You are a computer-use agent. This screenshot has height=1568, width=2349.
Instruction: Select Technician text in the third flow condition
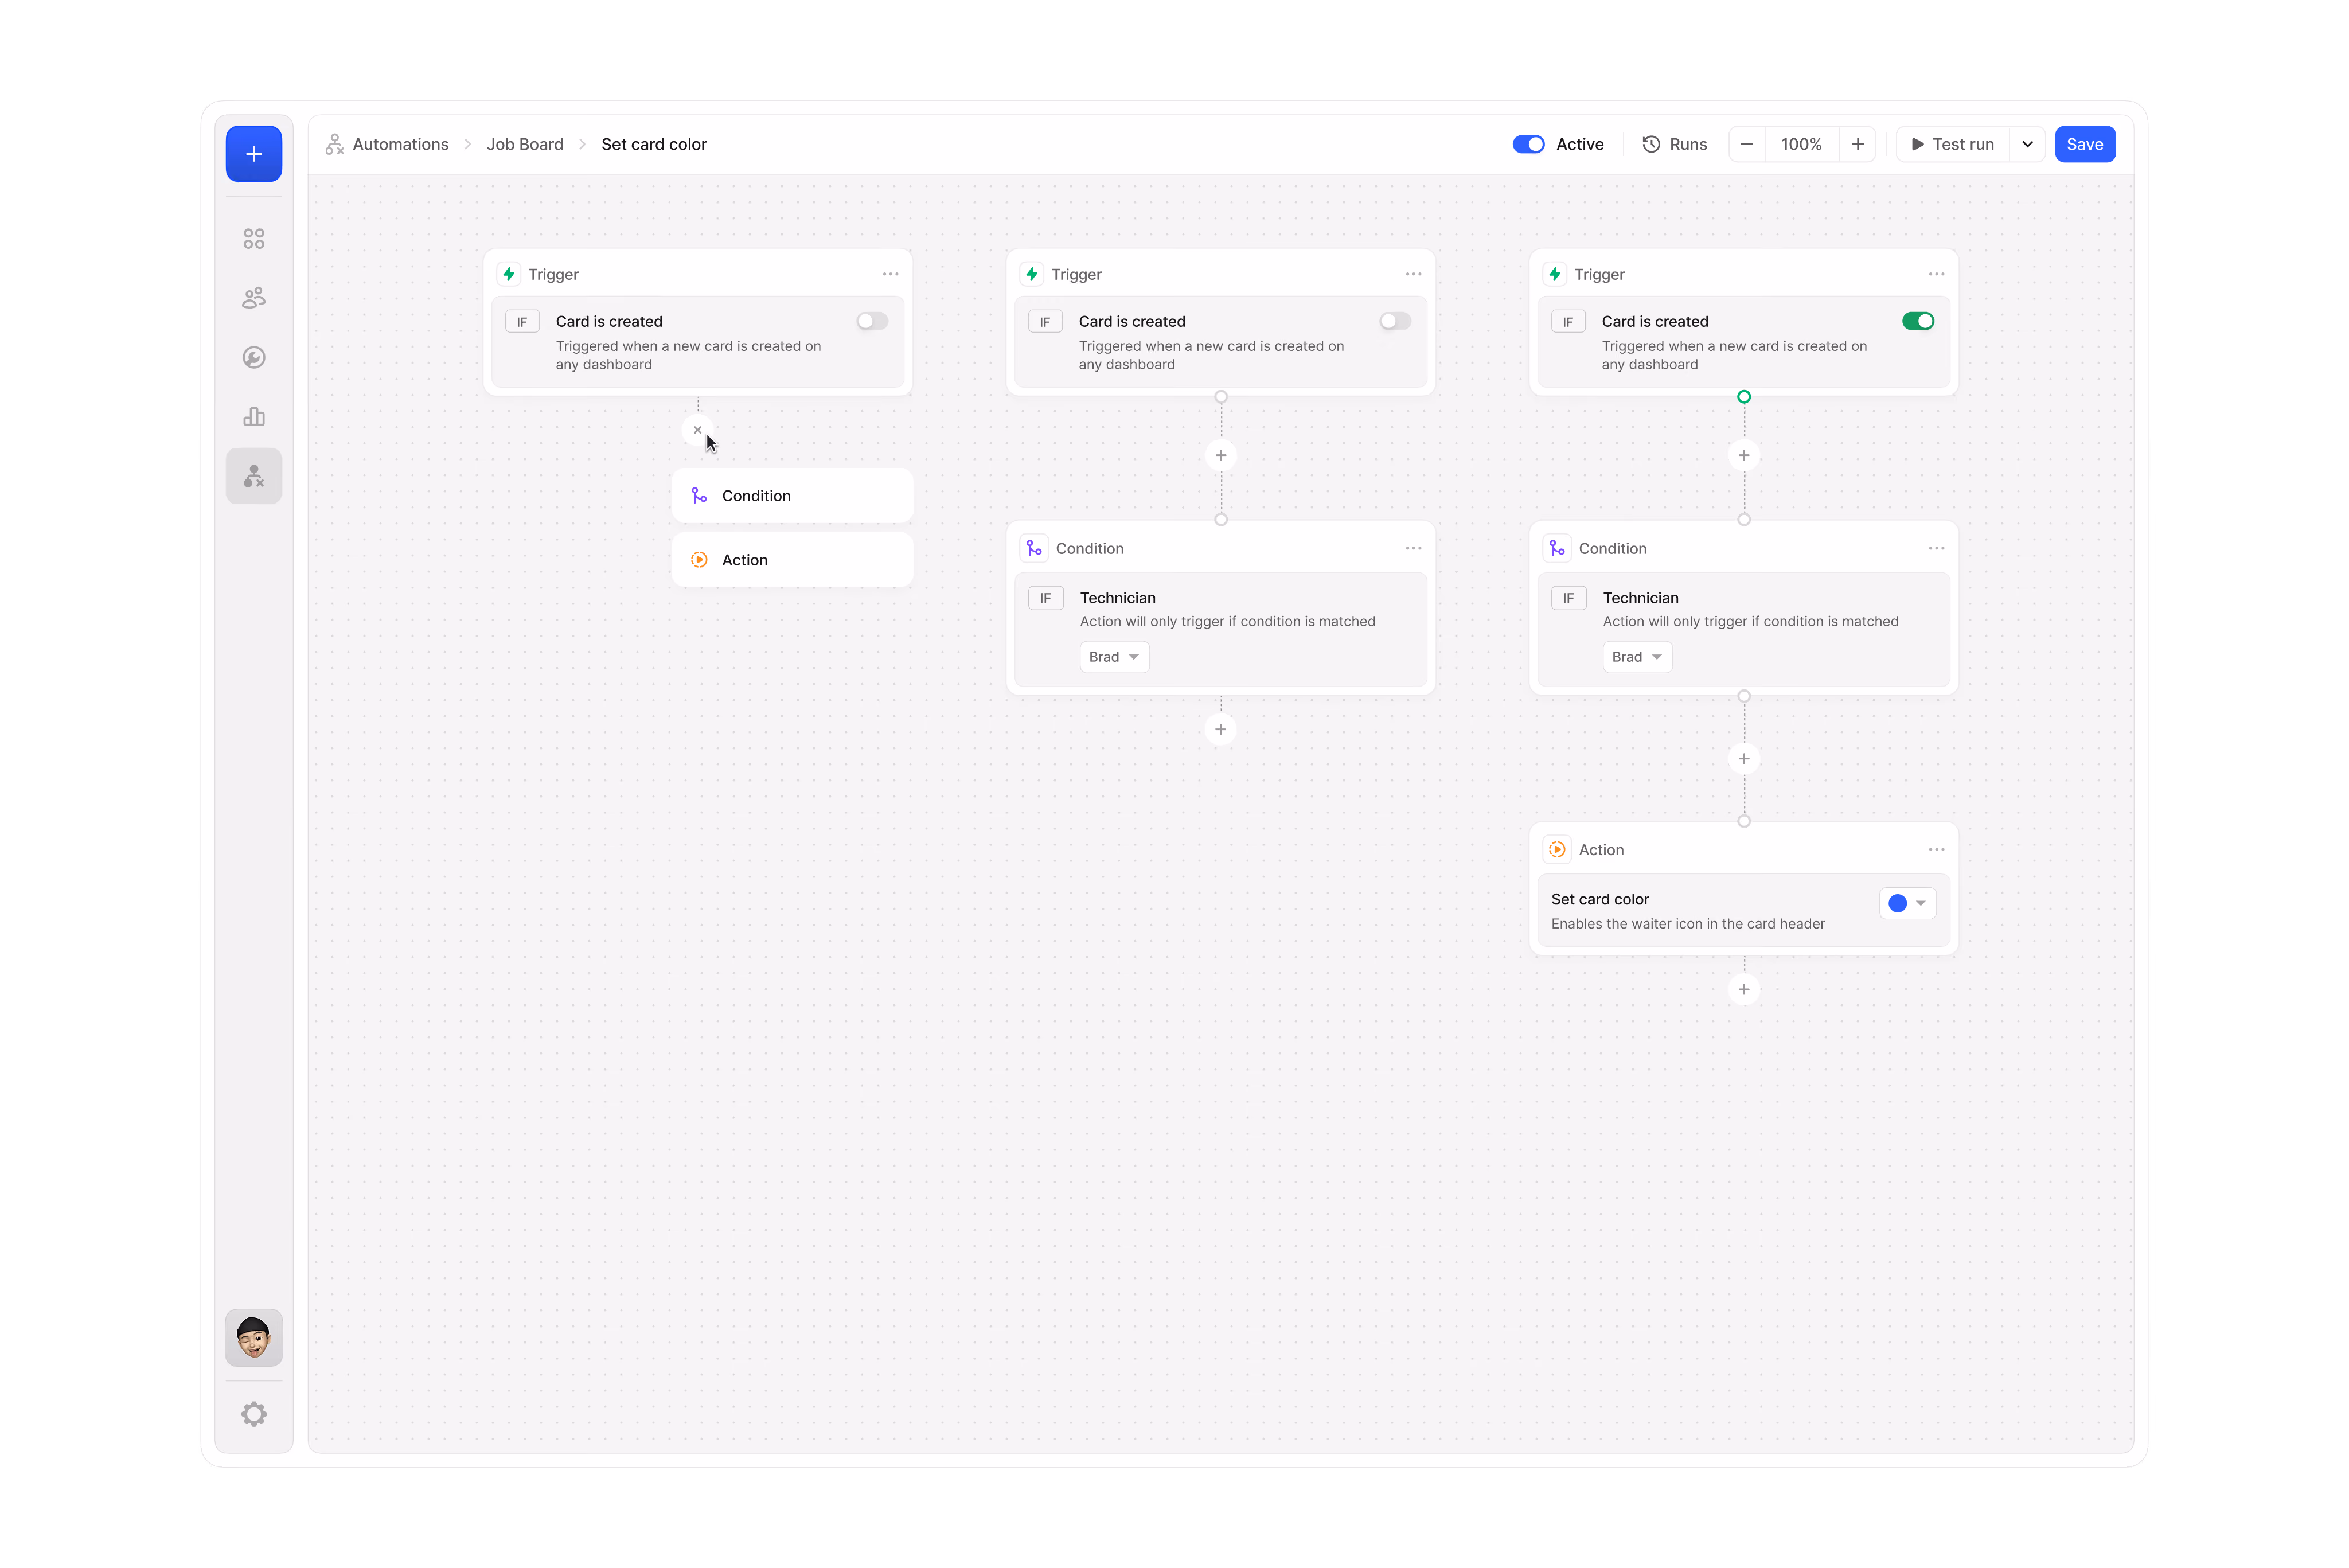coord(1641,598)
